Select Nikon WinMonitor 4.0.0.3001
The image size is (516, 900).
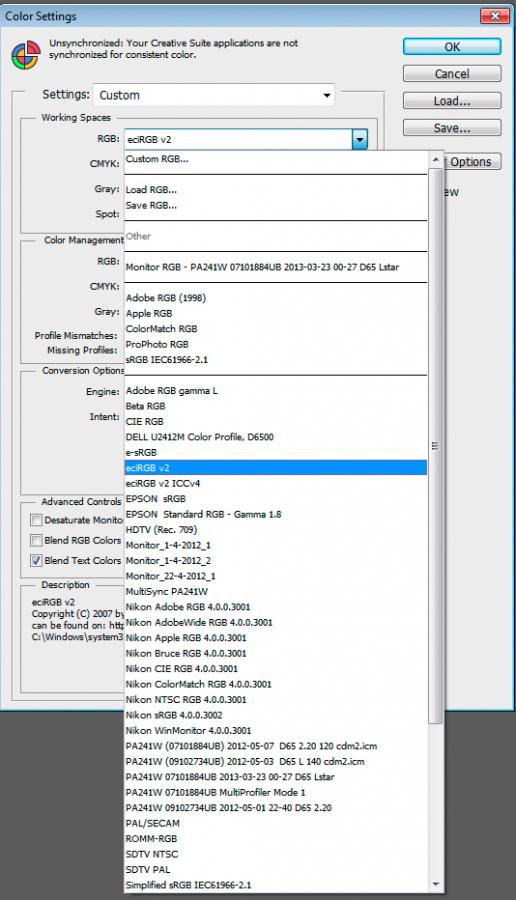276,731
